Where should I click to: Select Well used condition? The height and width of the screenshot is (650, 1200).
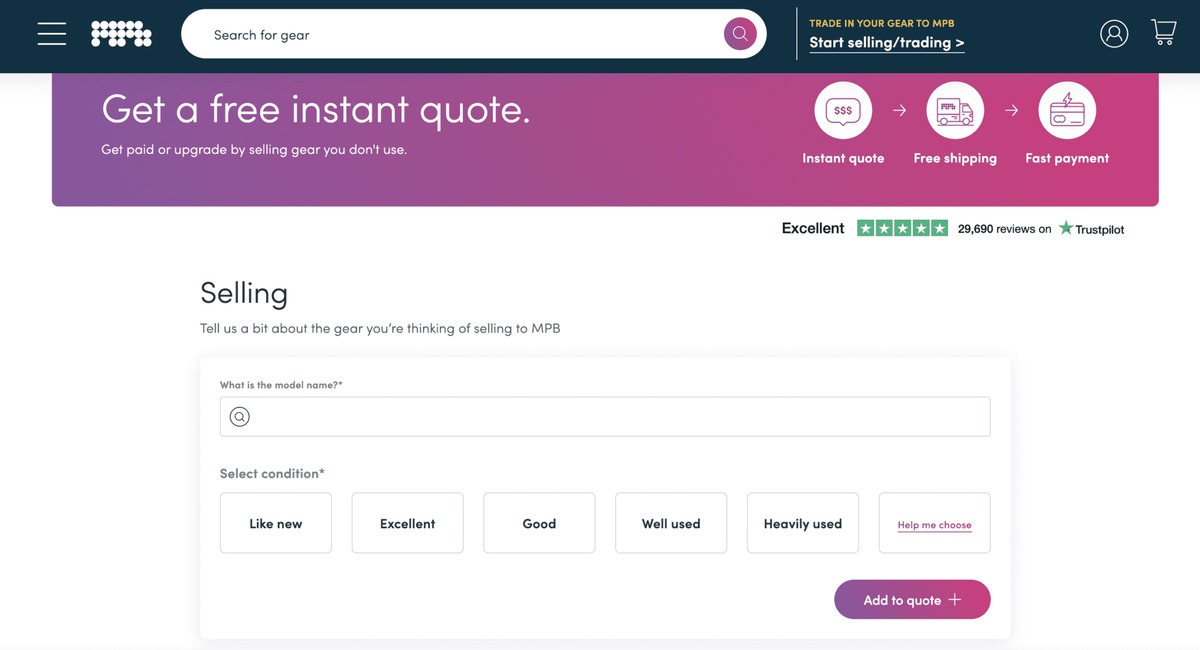(671, 523)
